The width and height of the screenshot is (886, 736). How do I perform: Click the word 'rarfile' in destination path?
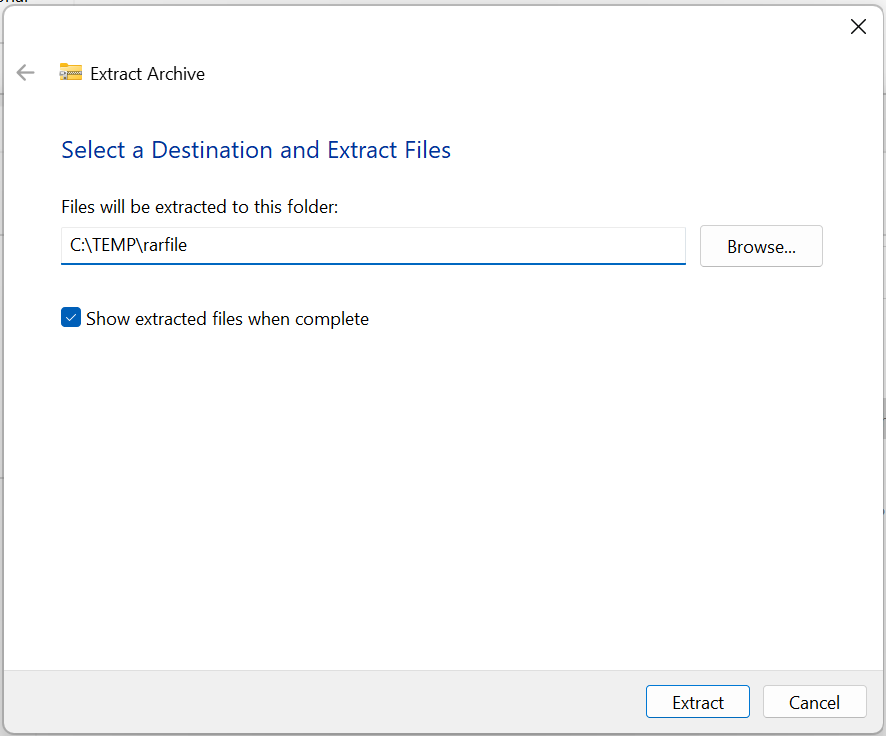click(x=163, y=245)
